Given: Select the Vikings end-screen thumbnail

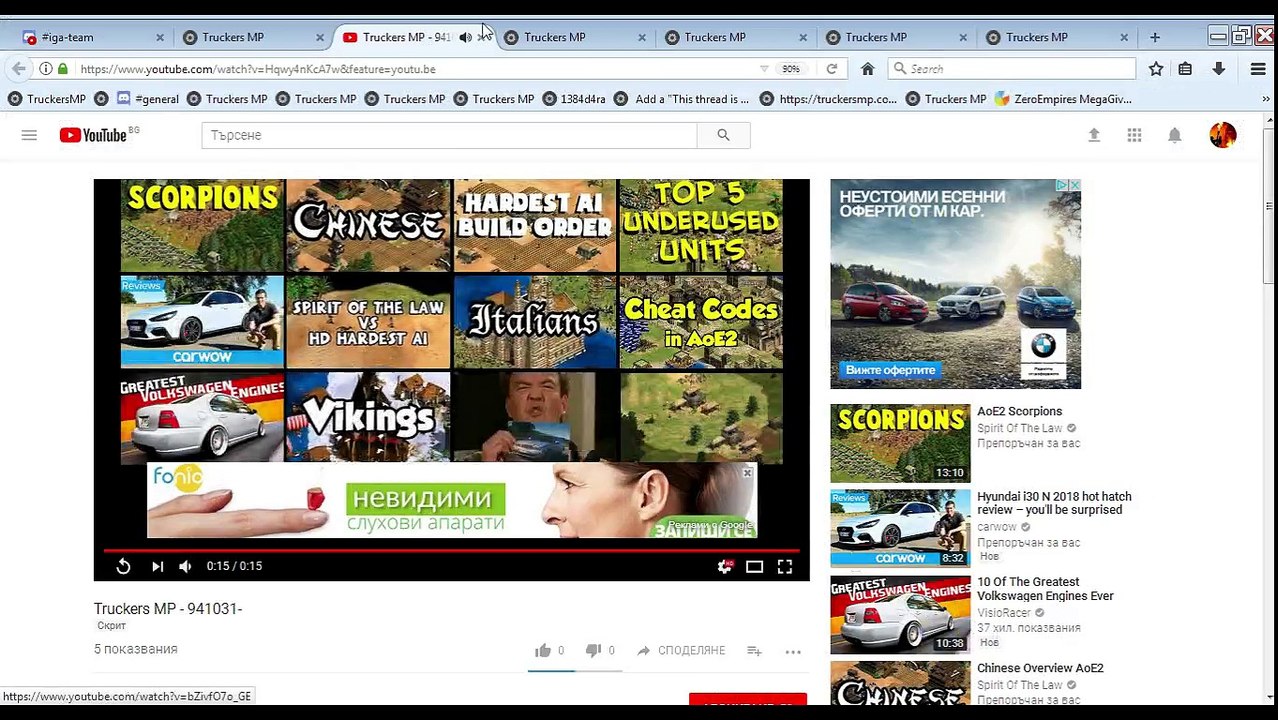Looking at the screenshot, I should [x=368, y=417].
